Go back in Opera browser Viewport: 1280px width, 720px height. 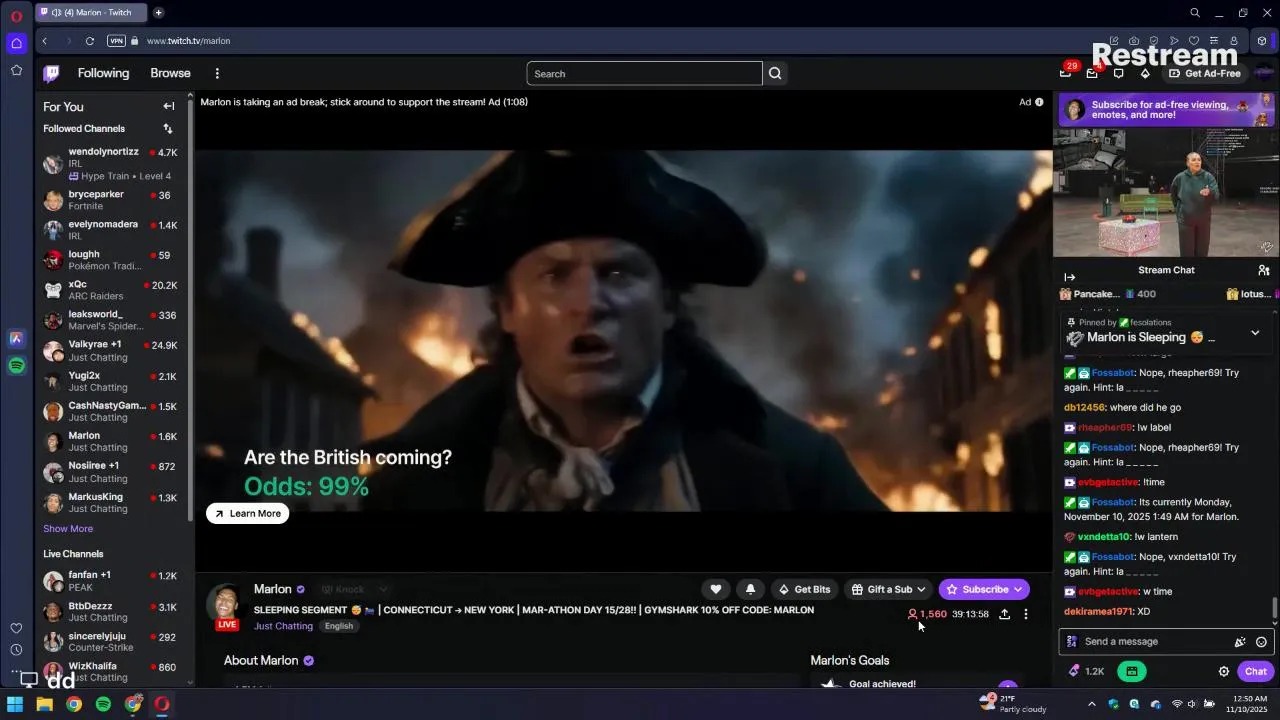click(x=45, y=41)
